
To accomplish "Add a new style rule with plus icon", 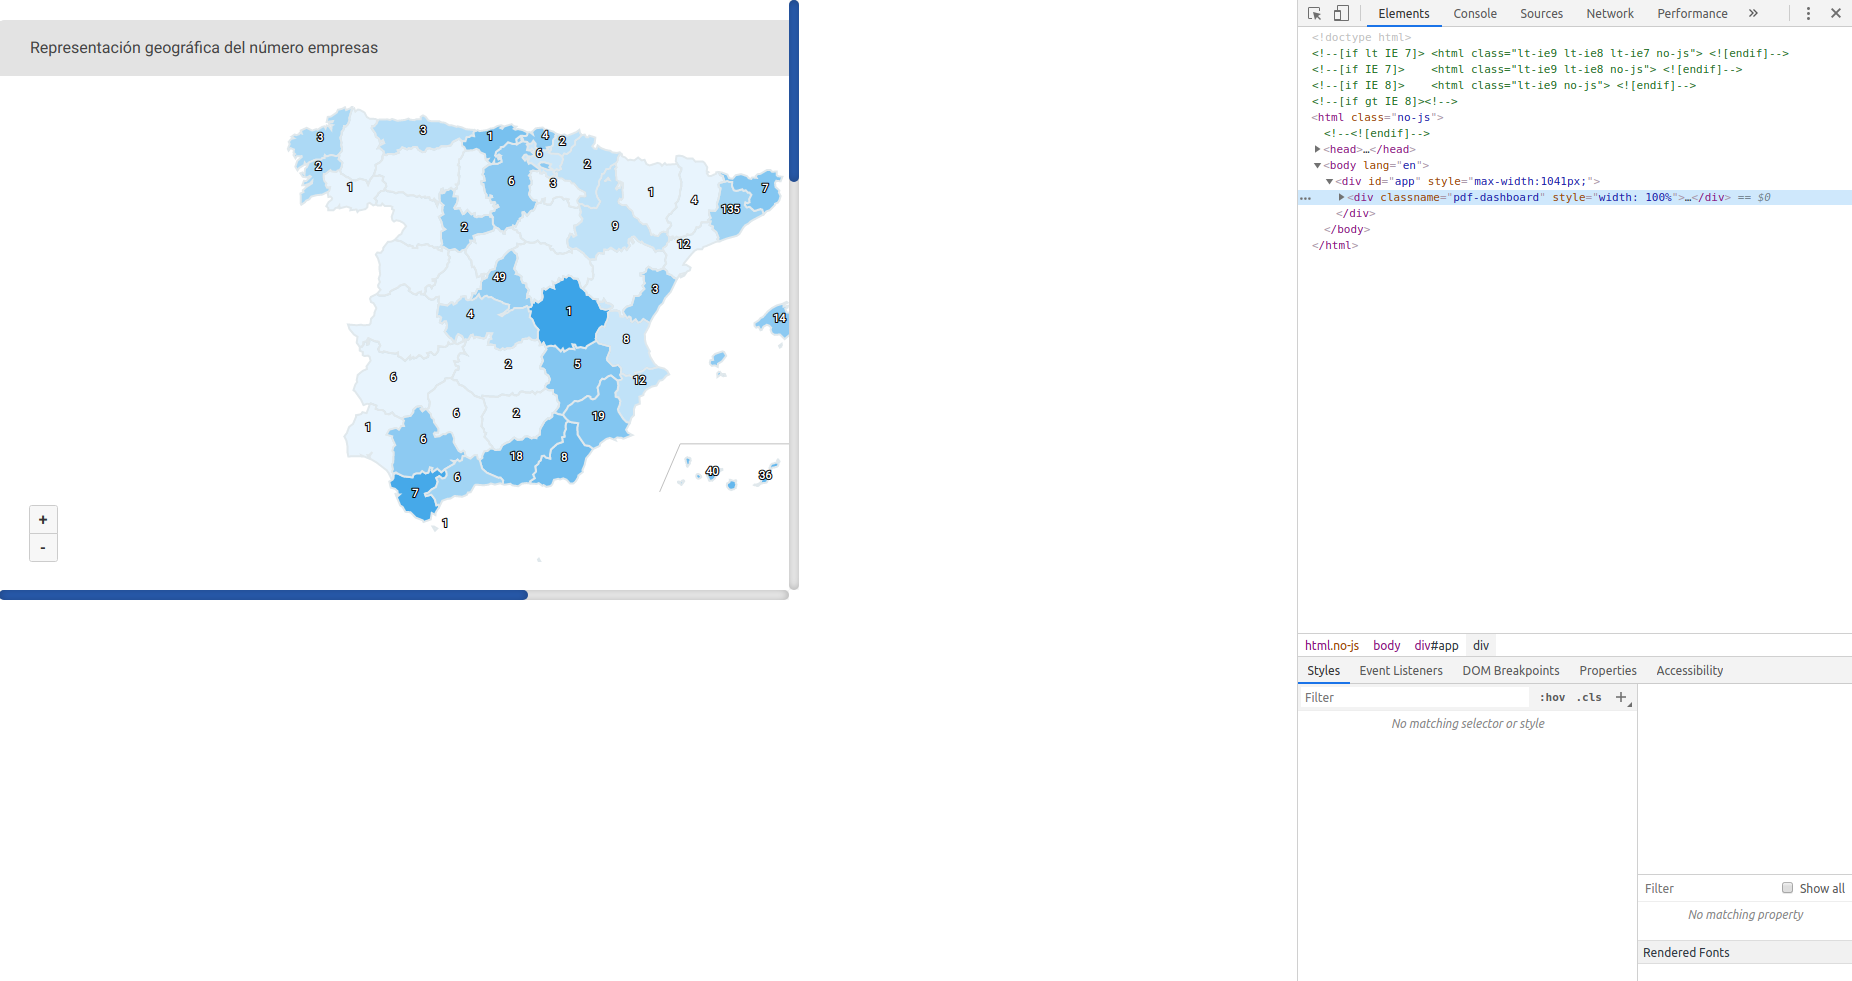I will [x=1621, y=697].
